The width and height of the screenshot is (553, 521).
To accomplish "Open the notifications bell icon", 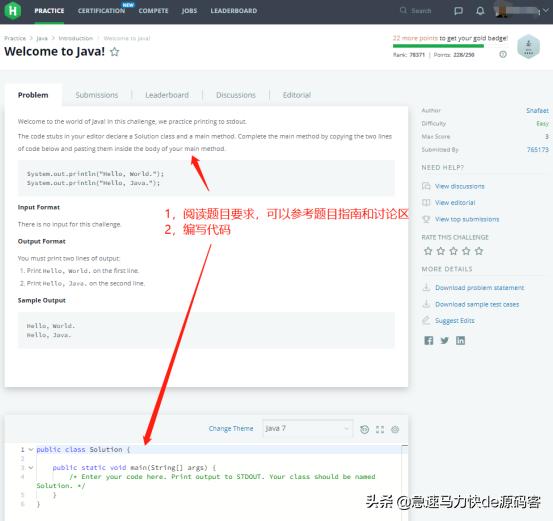I will point(480,11).
